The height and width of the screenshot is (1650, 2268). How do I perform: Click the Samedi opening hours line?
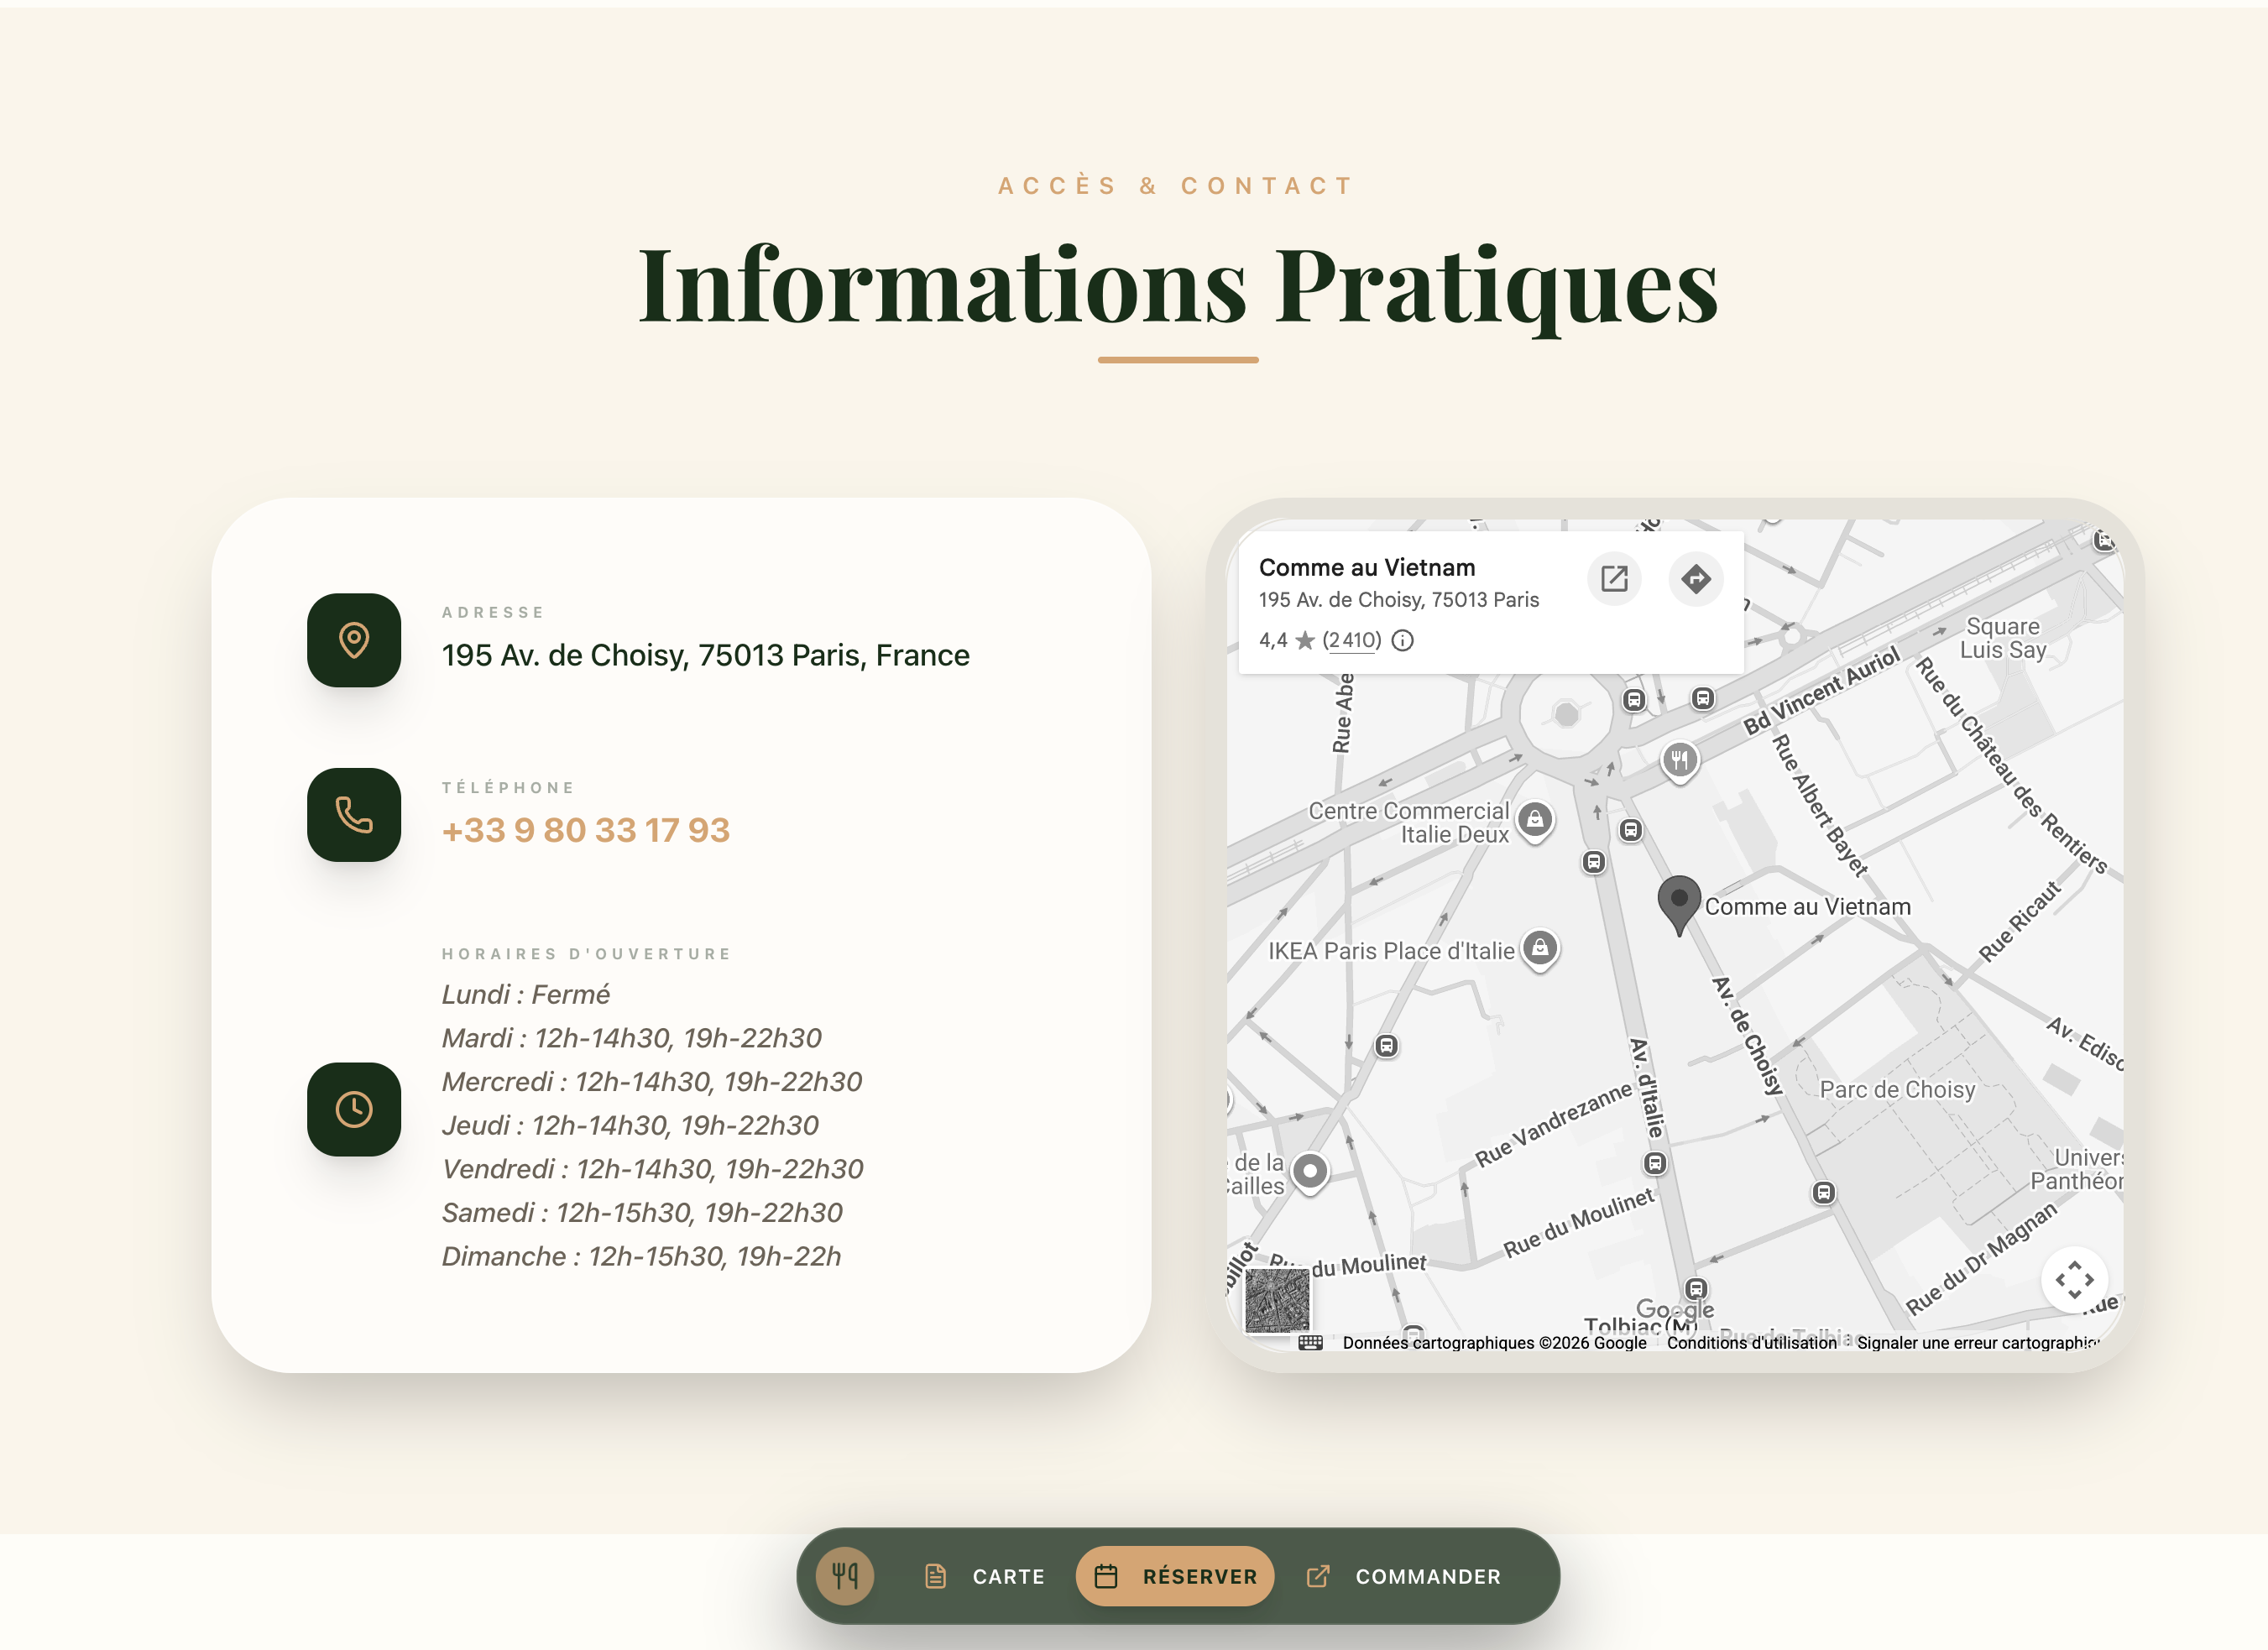coord(642,1212)
